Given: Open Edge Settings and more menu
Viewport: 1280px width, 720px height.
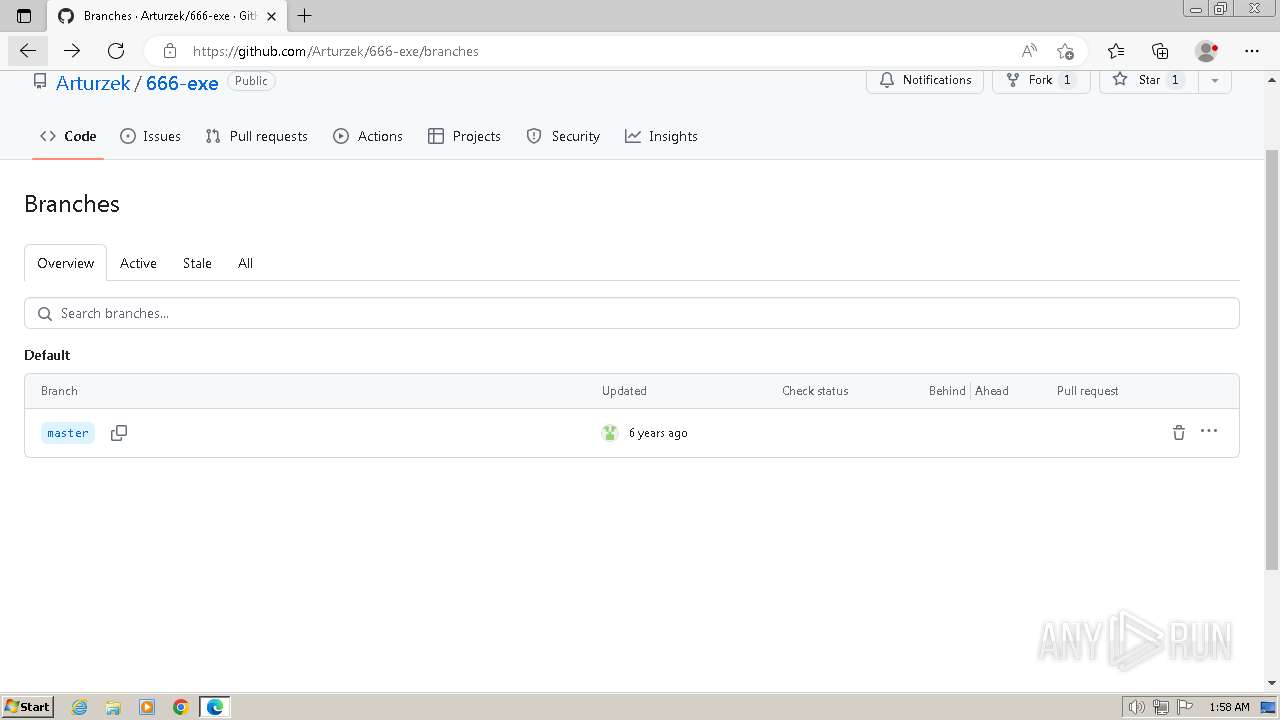Looking at the screenshot, I should 1252,51.
